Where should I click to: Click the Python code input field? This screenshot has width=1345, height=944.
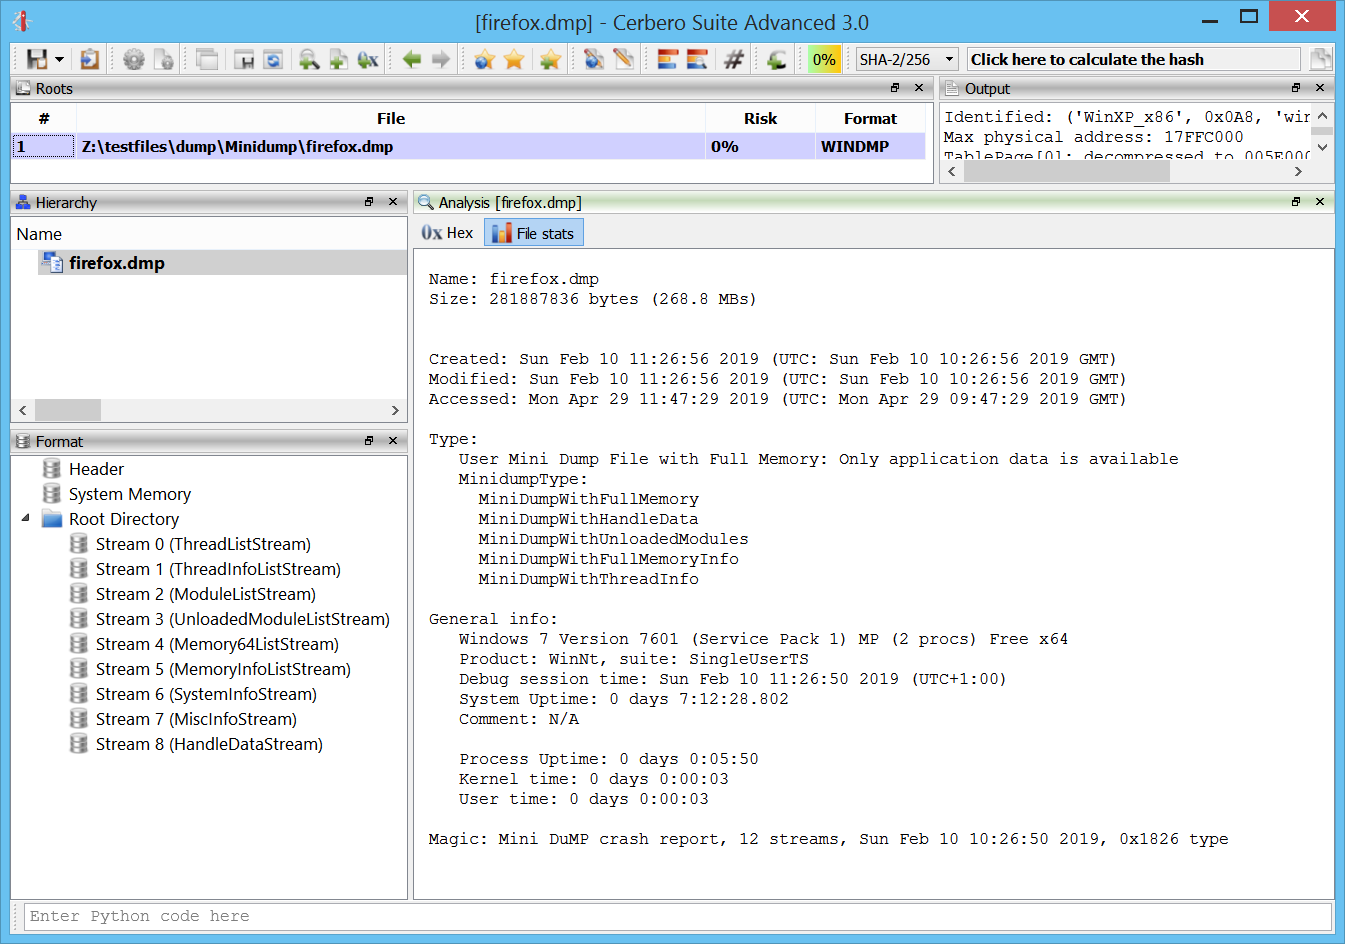(678, 916)
